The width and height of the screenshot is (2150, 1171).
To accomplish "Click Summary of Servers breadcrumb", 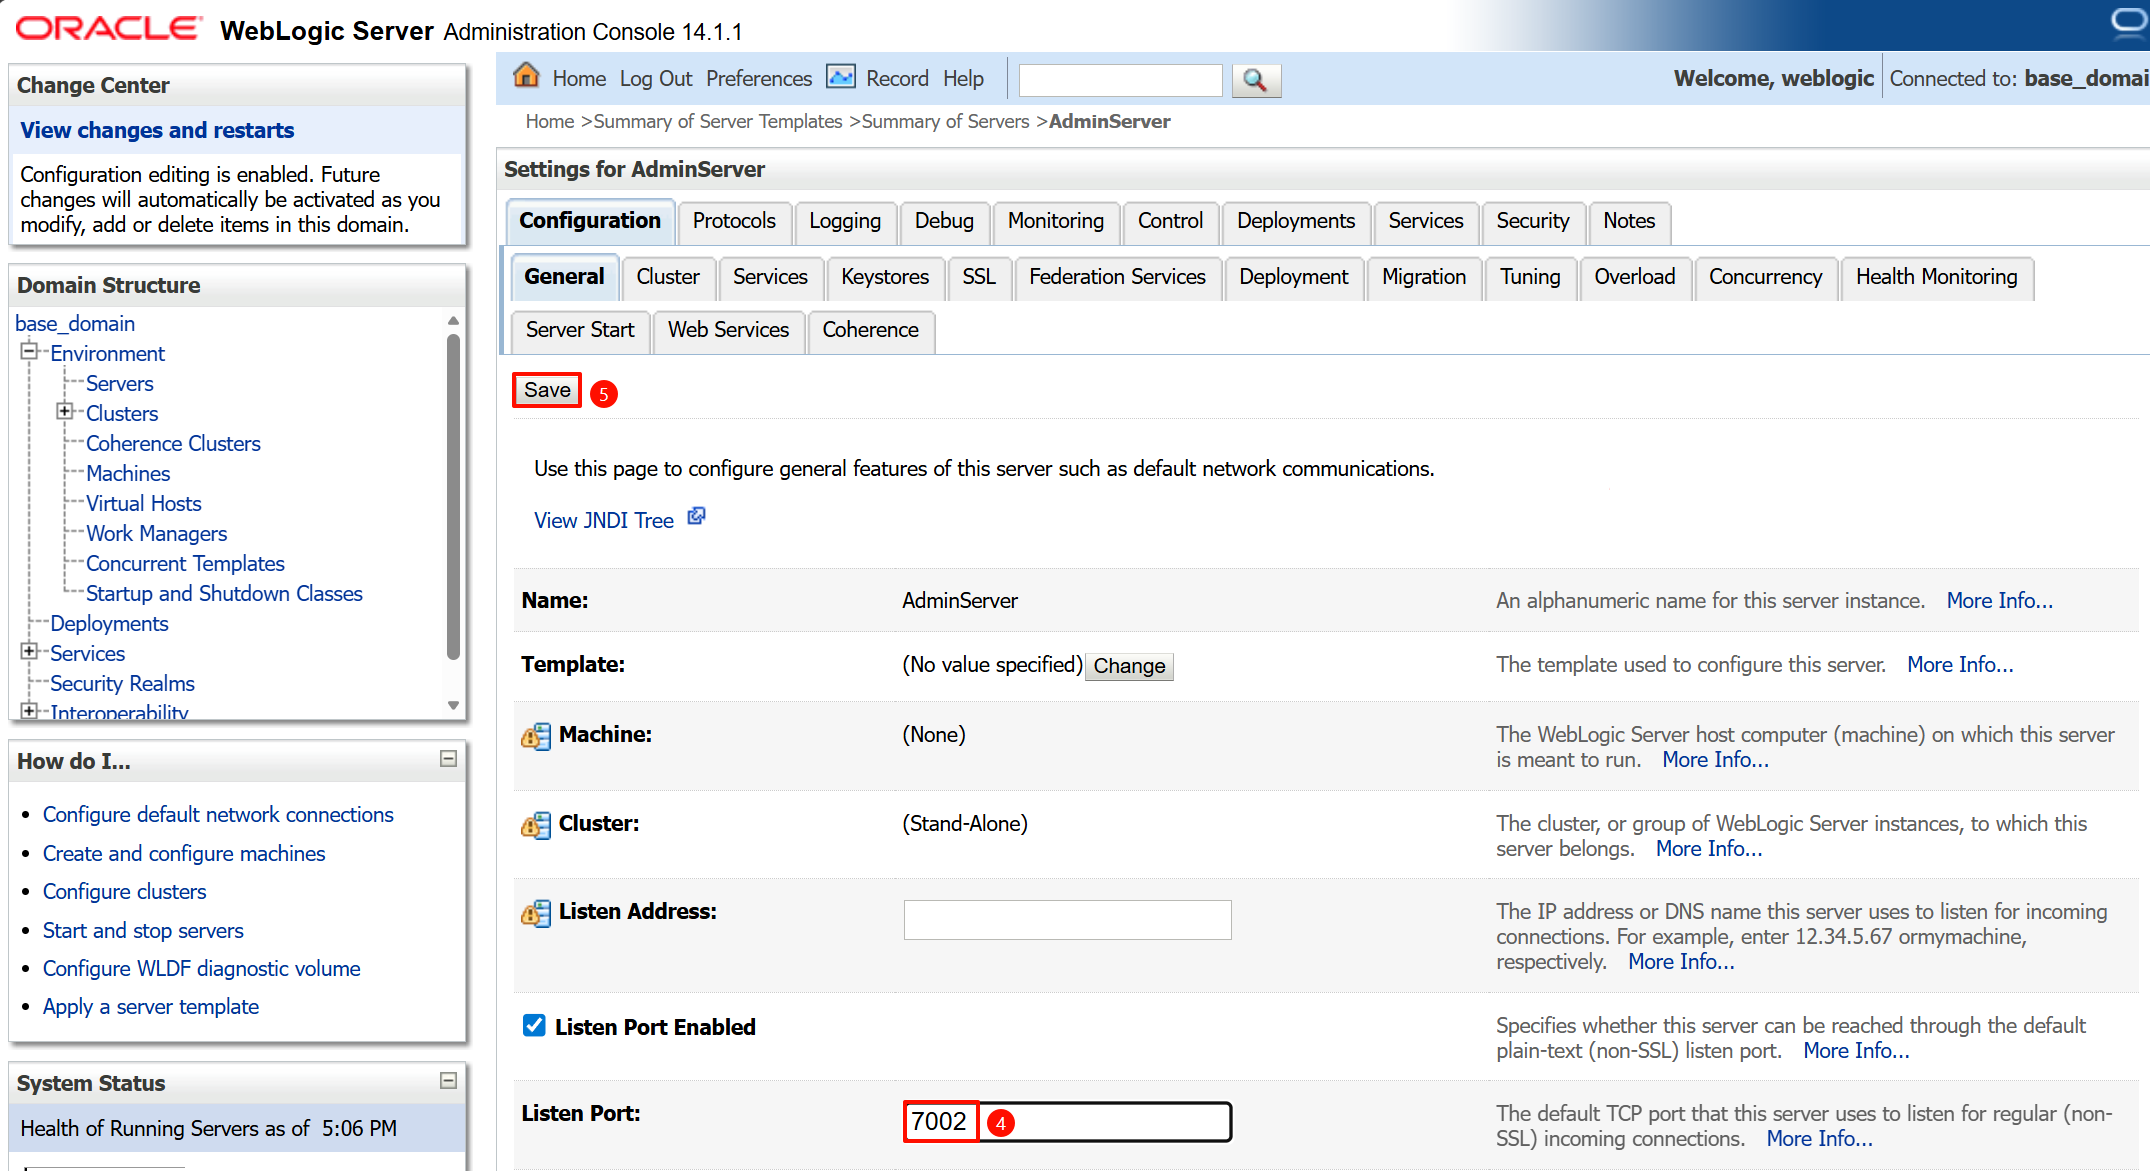I will click(945, 122).
